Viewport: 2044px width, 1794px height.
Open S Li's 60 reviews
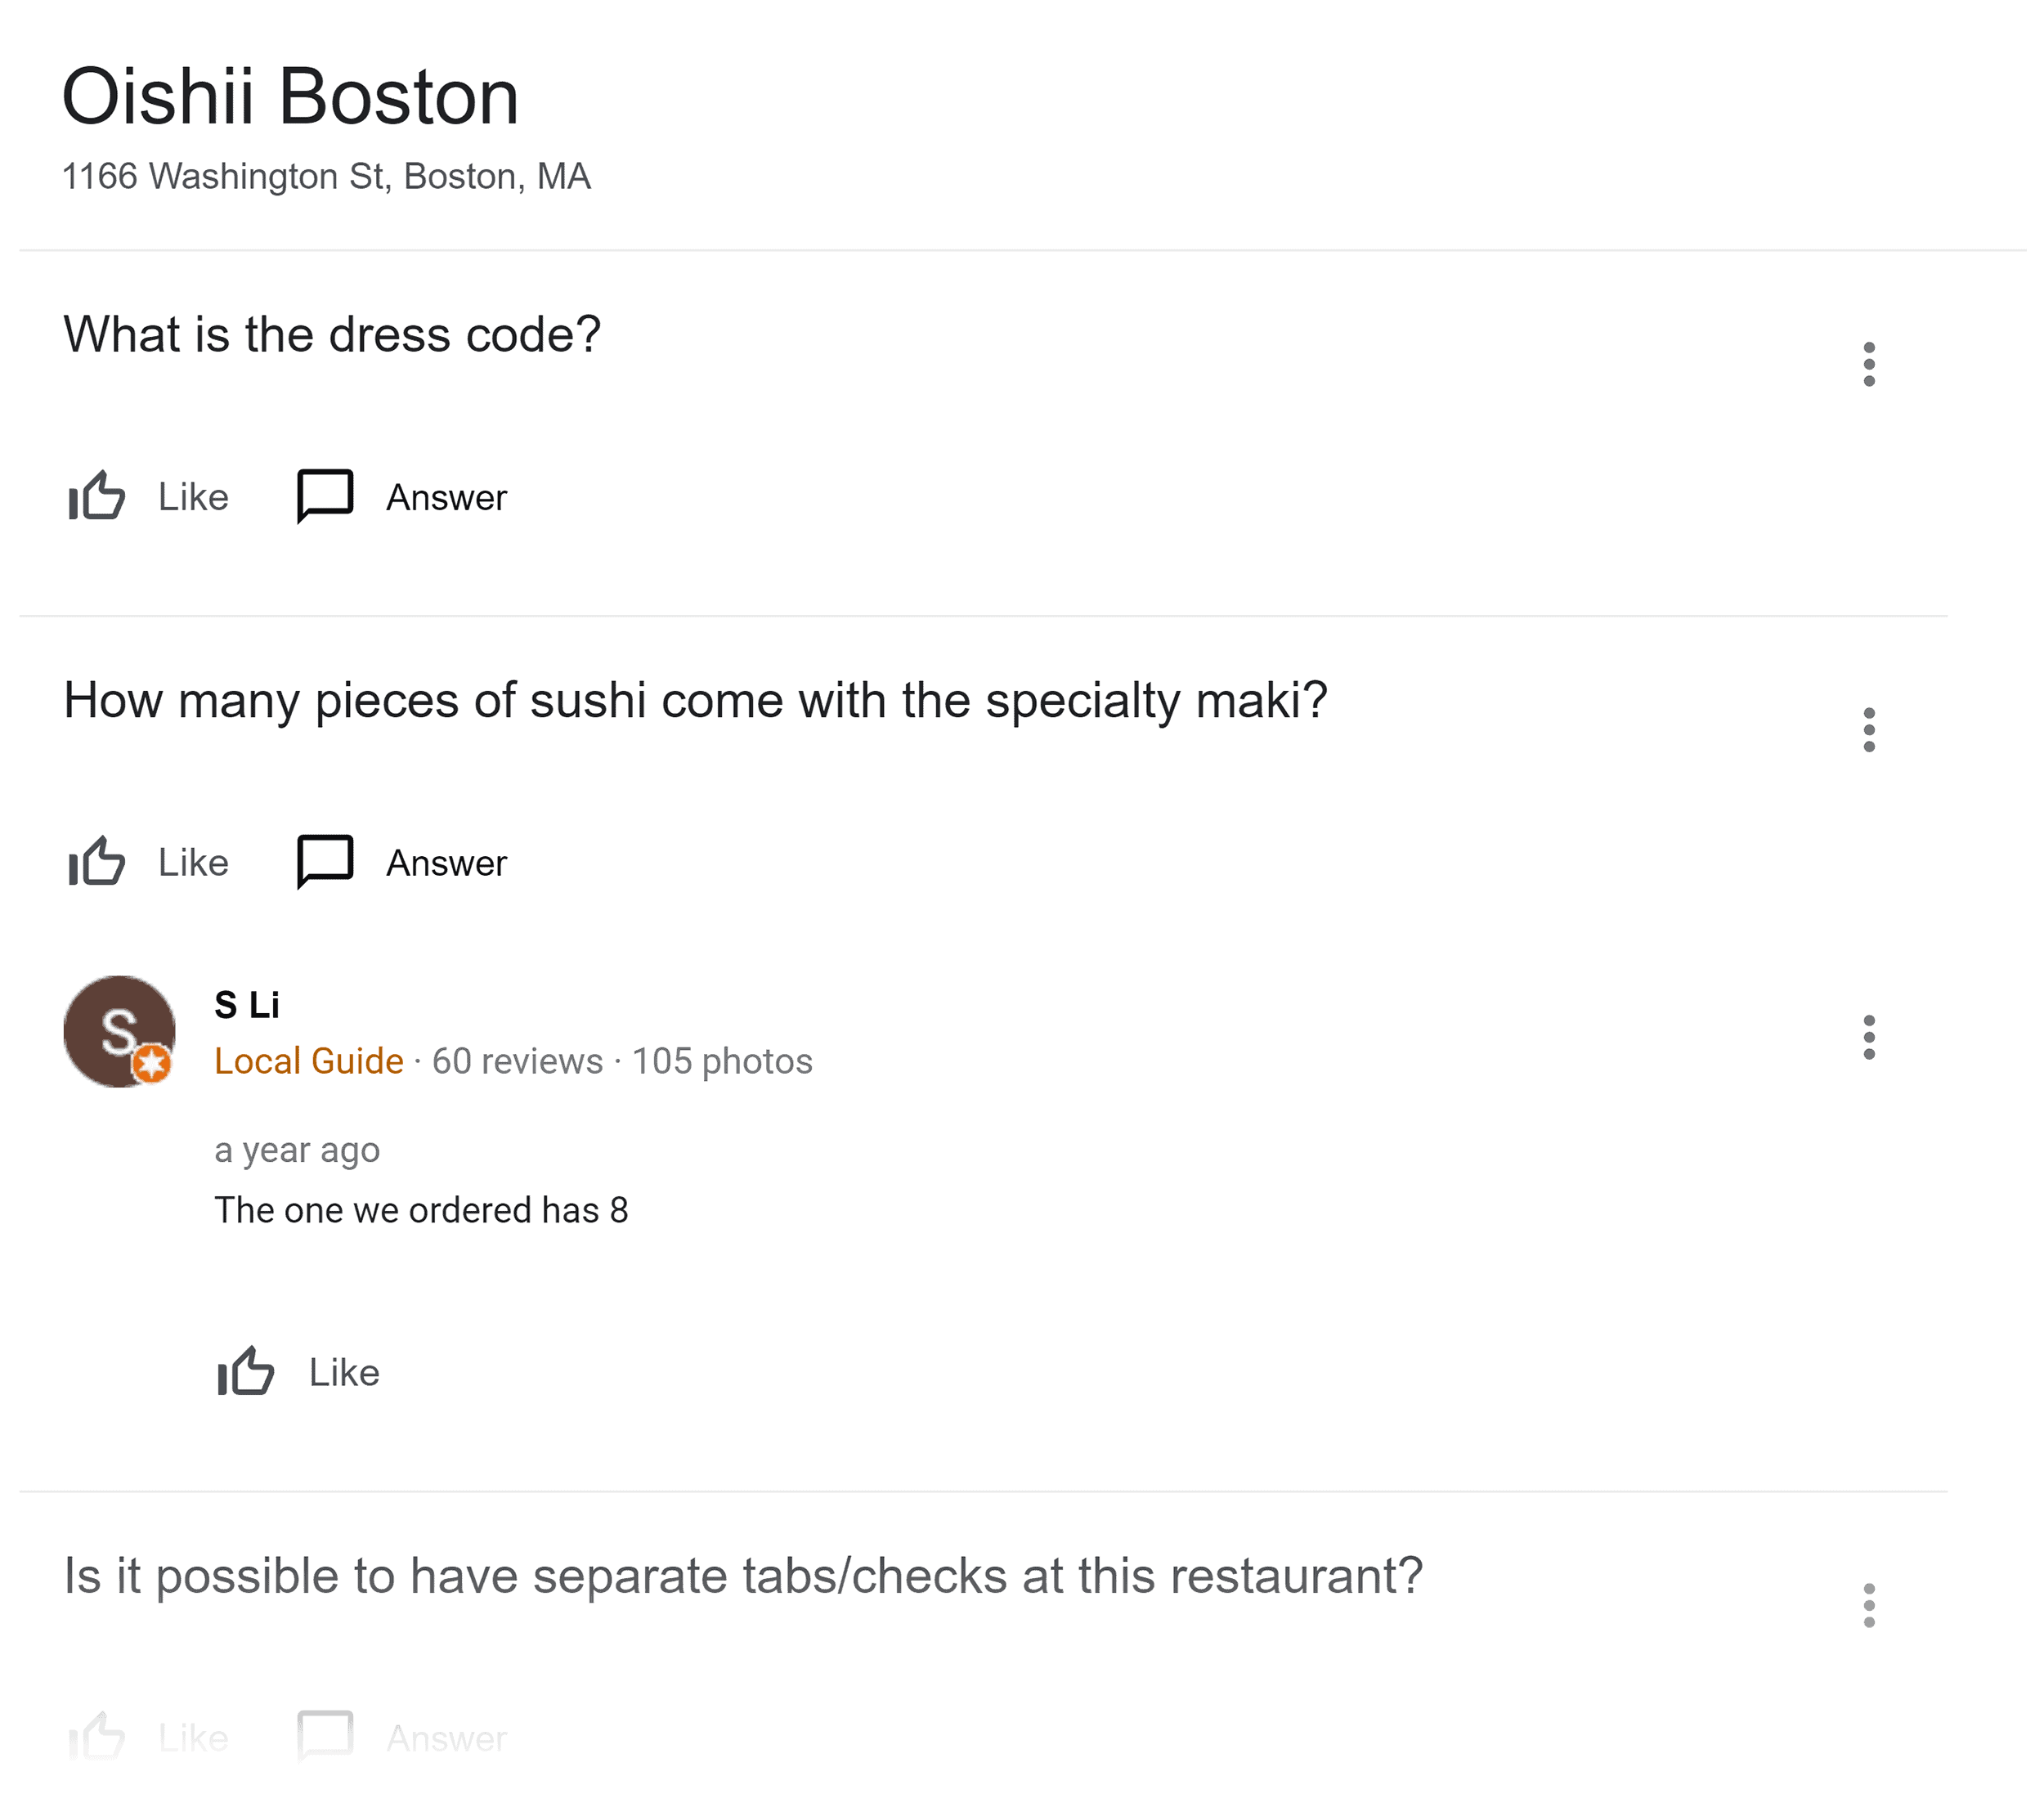point(515,1061)
